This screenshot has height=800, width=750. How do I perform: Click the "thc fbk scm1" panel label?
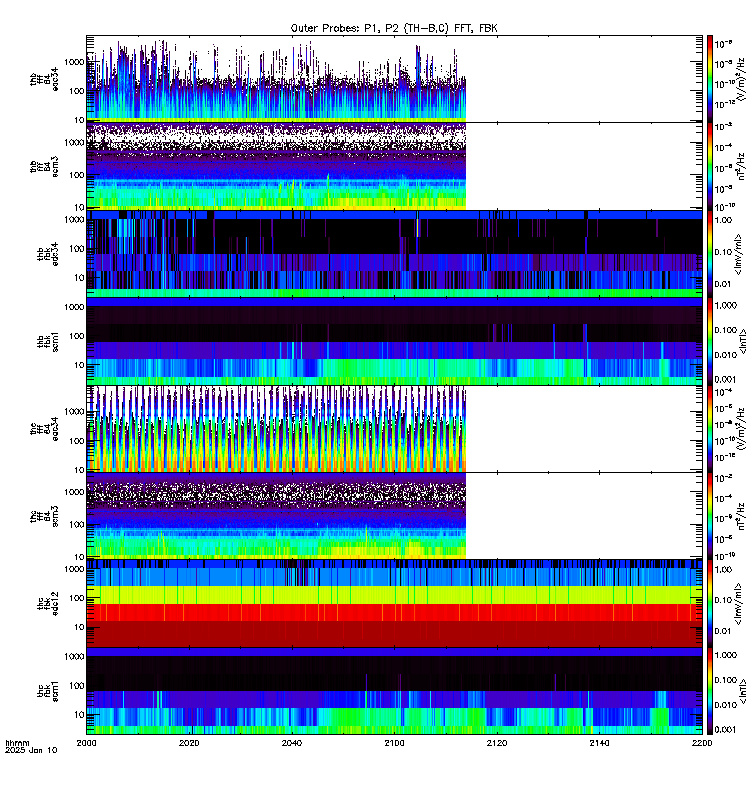point(47,691)
